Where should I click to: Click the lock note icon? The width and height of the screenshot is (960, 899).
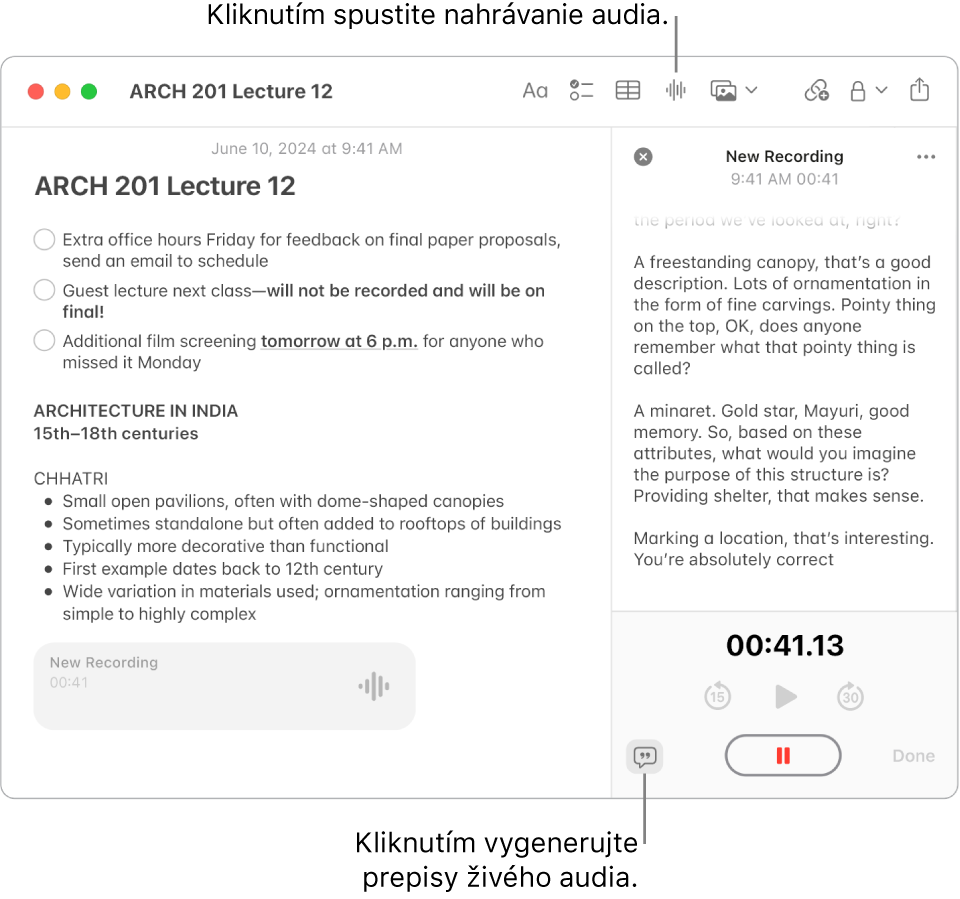click(858, 91)
